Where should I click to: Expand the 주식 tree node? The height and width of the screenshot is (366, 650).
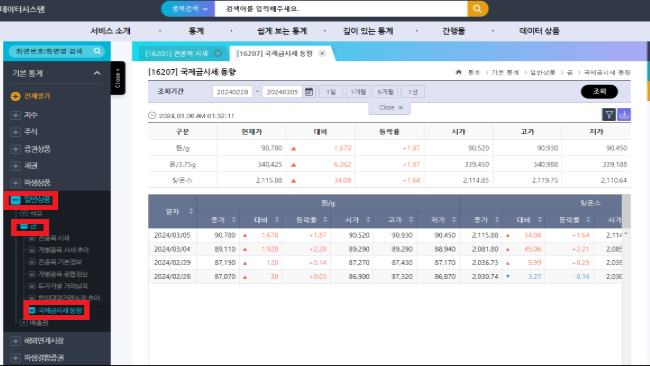pos(15,132)
